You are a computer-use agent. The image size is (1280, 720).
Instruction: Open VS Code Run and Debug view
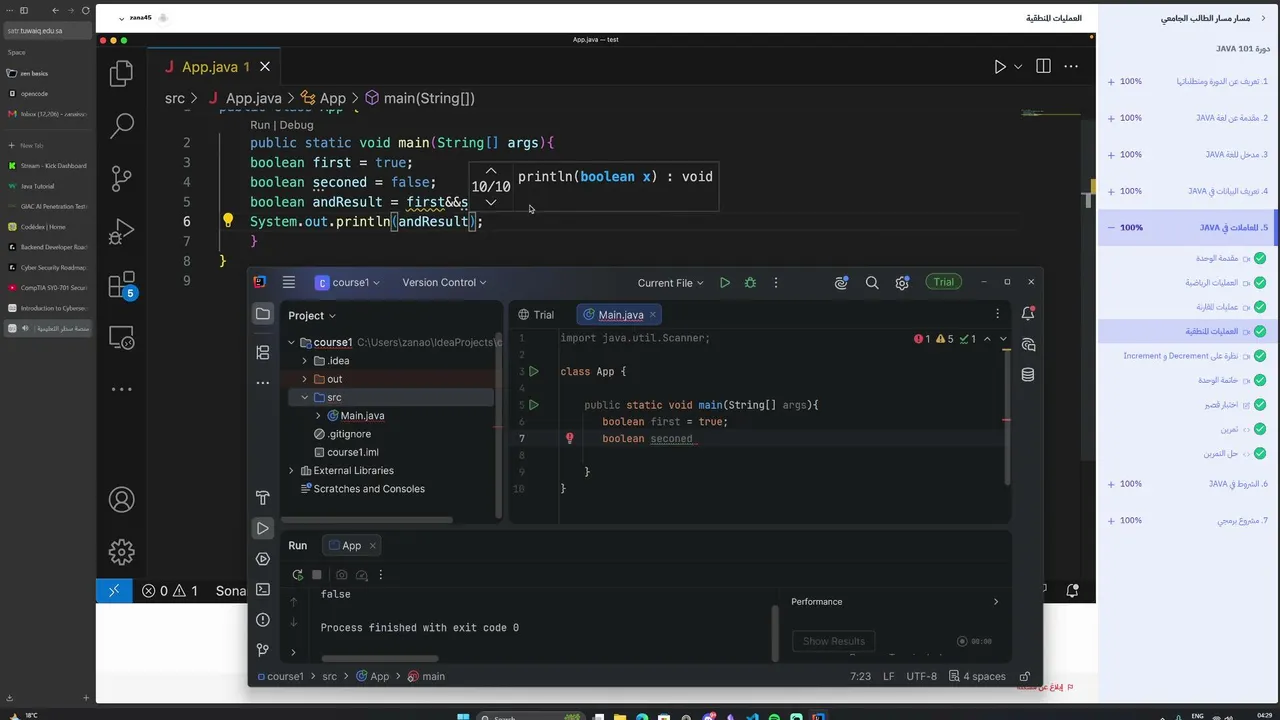coord(121,231)
